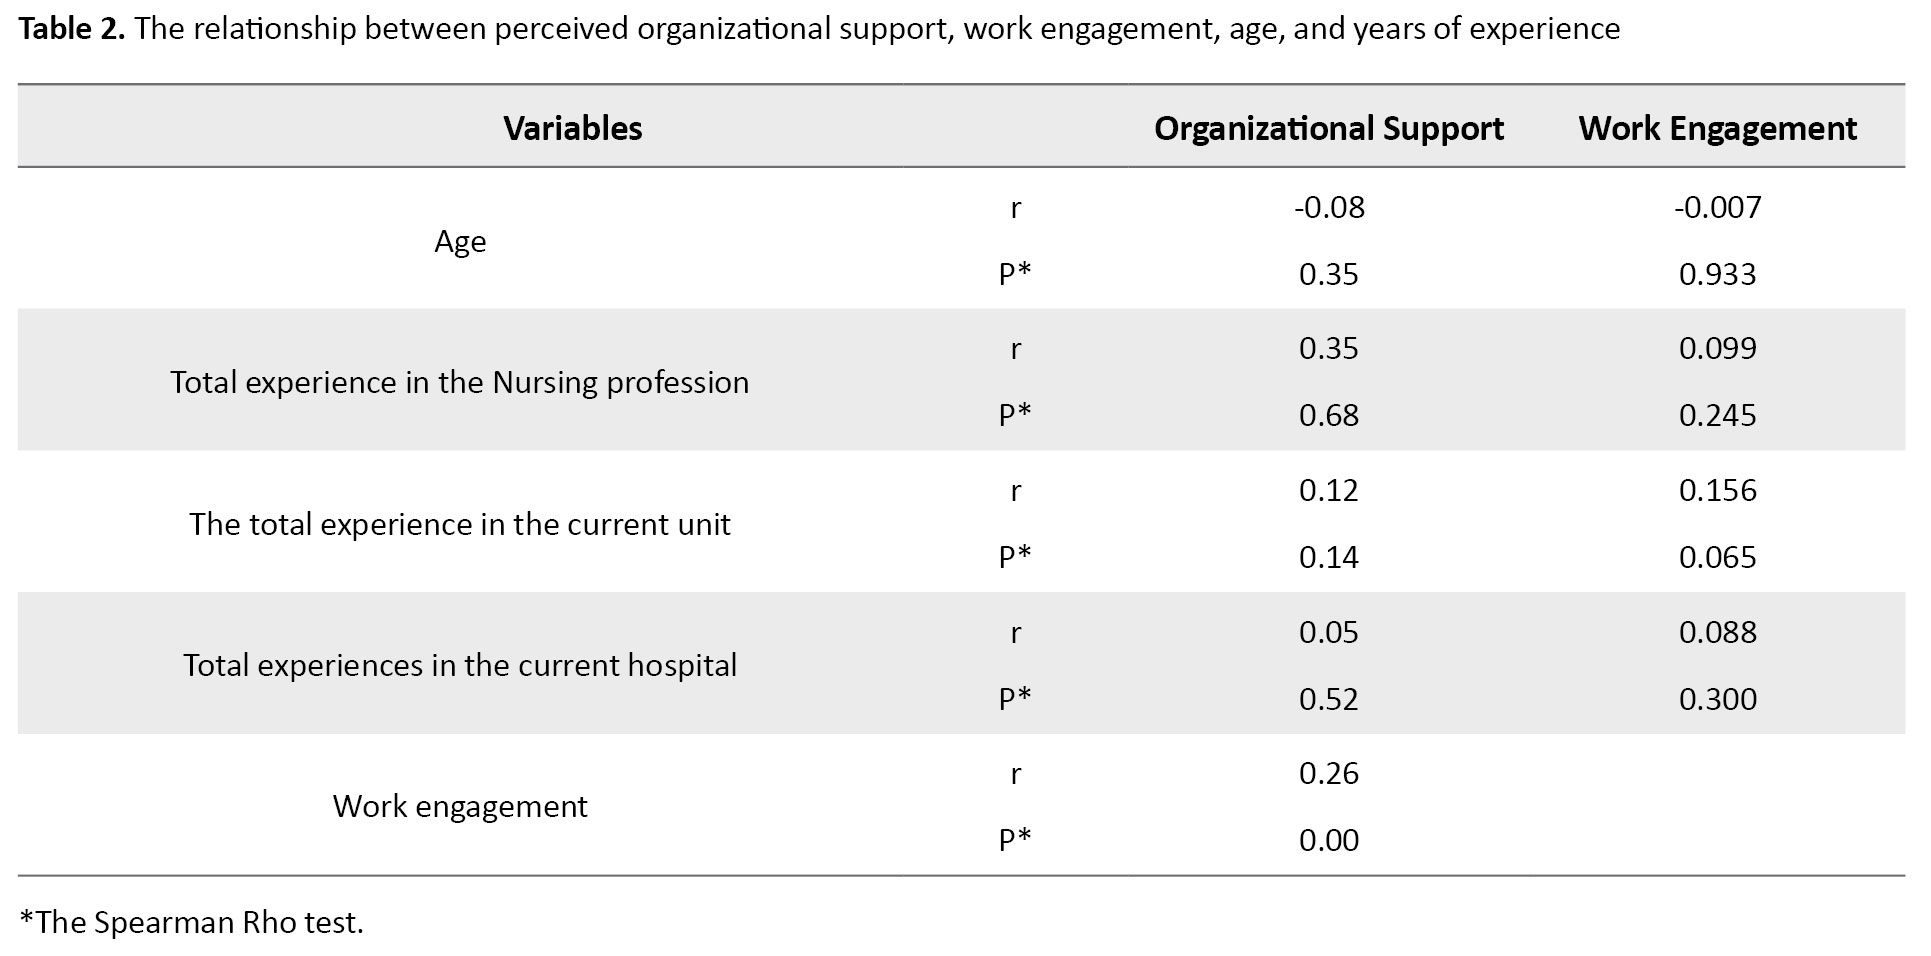Click the Organizational Support column header

click(x=1328, y=128)
